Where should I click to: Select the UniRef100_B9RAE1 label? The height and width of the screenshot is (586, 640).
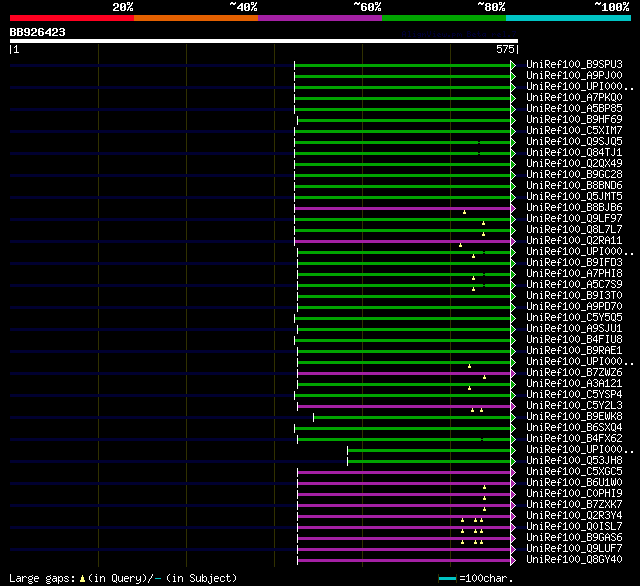pos(574,351)
